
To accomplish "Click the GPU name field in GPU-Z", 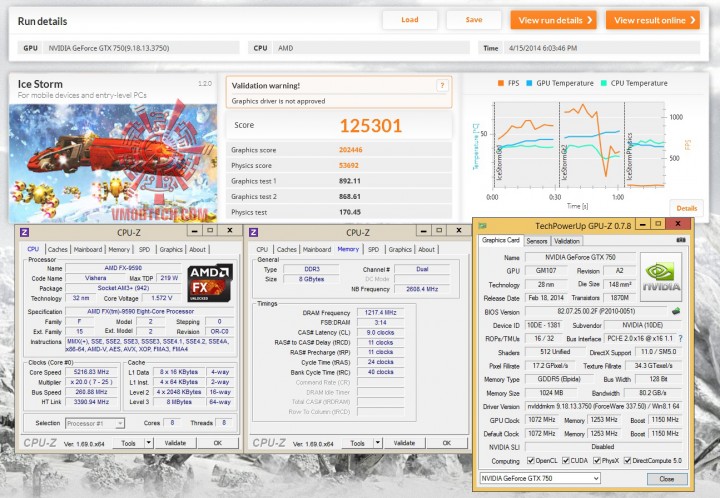I will 580,257.
